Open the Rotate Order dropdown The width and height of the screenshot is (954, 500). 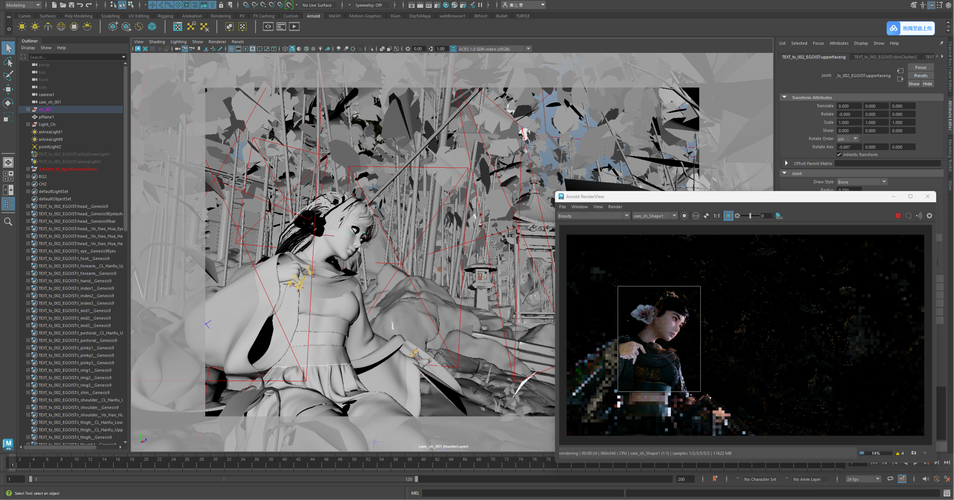click(848, 138)
